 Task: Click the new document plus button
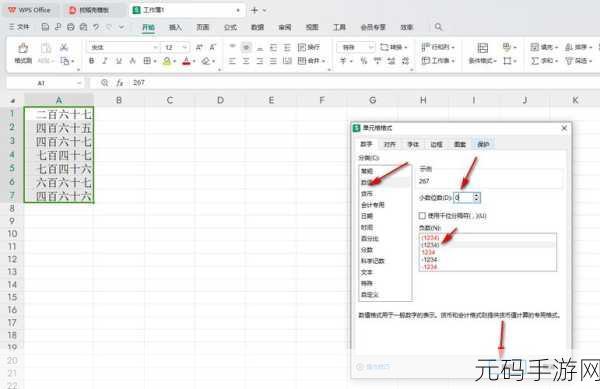254,10
